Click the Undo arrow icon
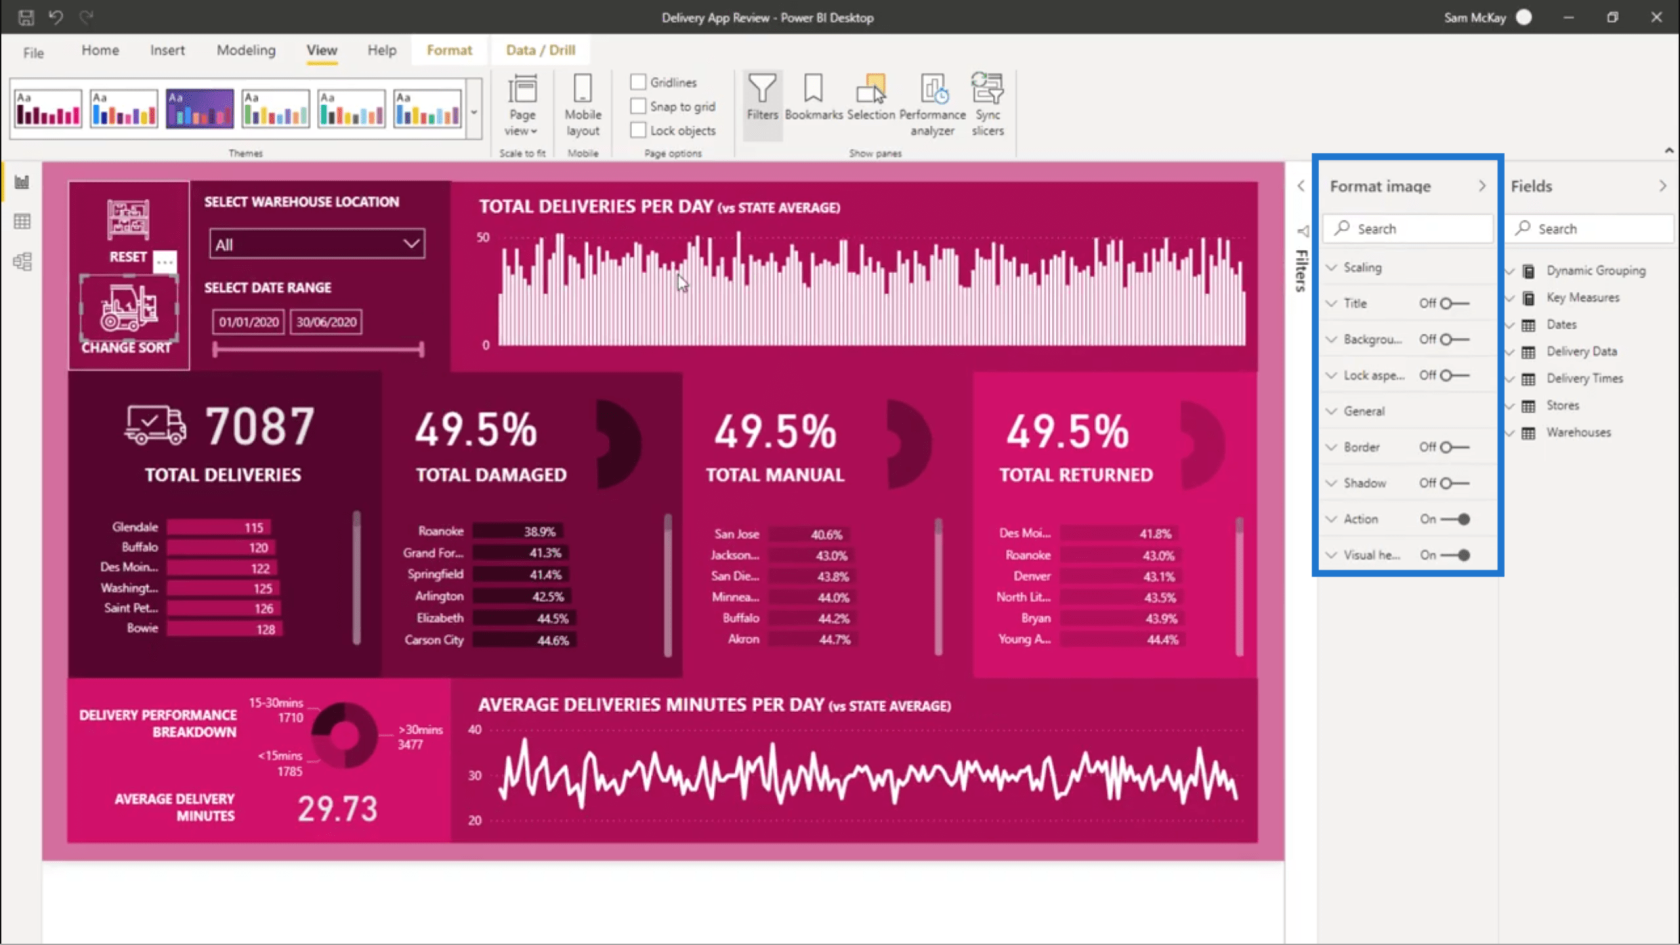 click(x=56, y=17)
